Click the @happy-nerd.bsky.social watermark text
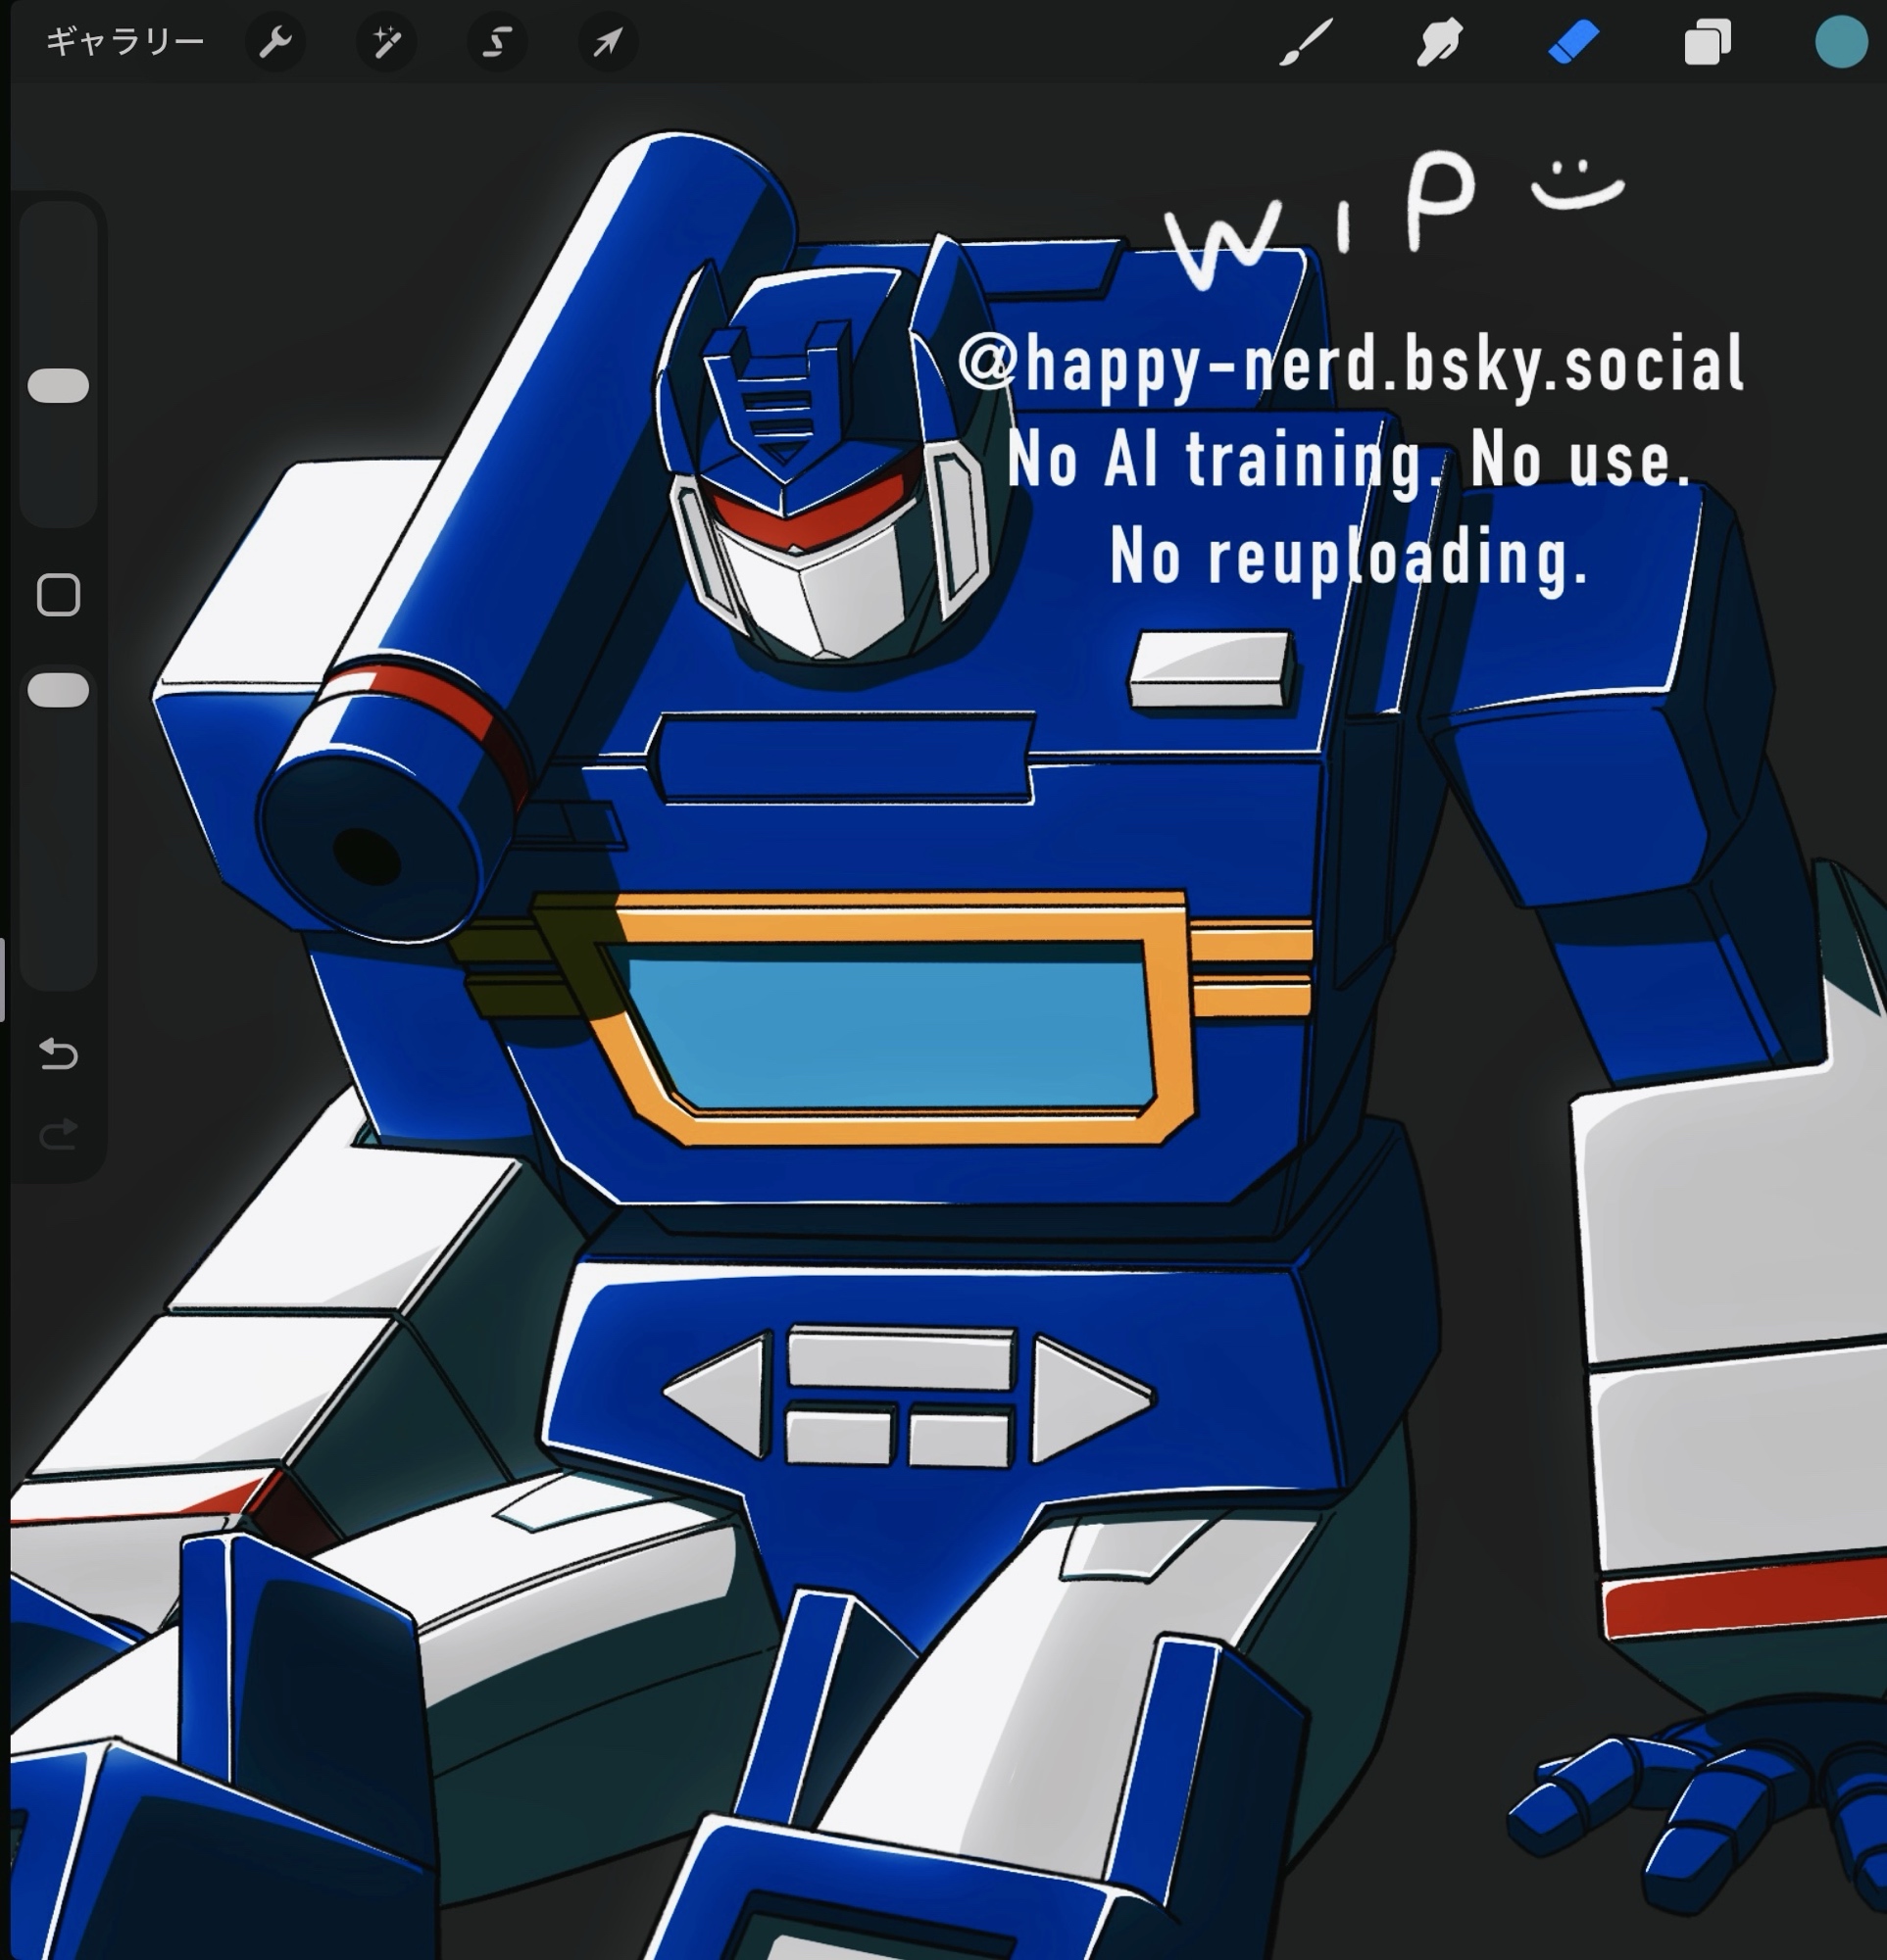This screenshot has width=1887, height=1960. tap(1350, 365)
